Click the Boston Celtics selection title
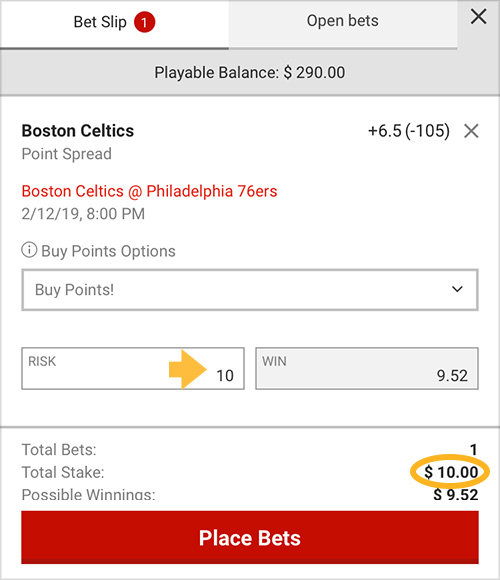 78,131
